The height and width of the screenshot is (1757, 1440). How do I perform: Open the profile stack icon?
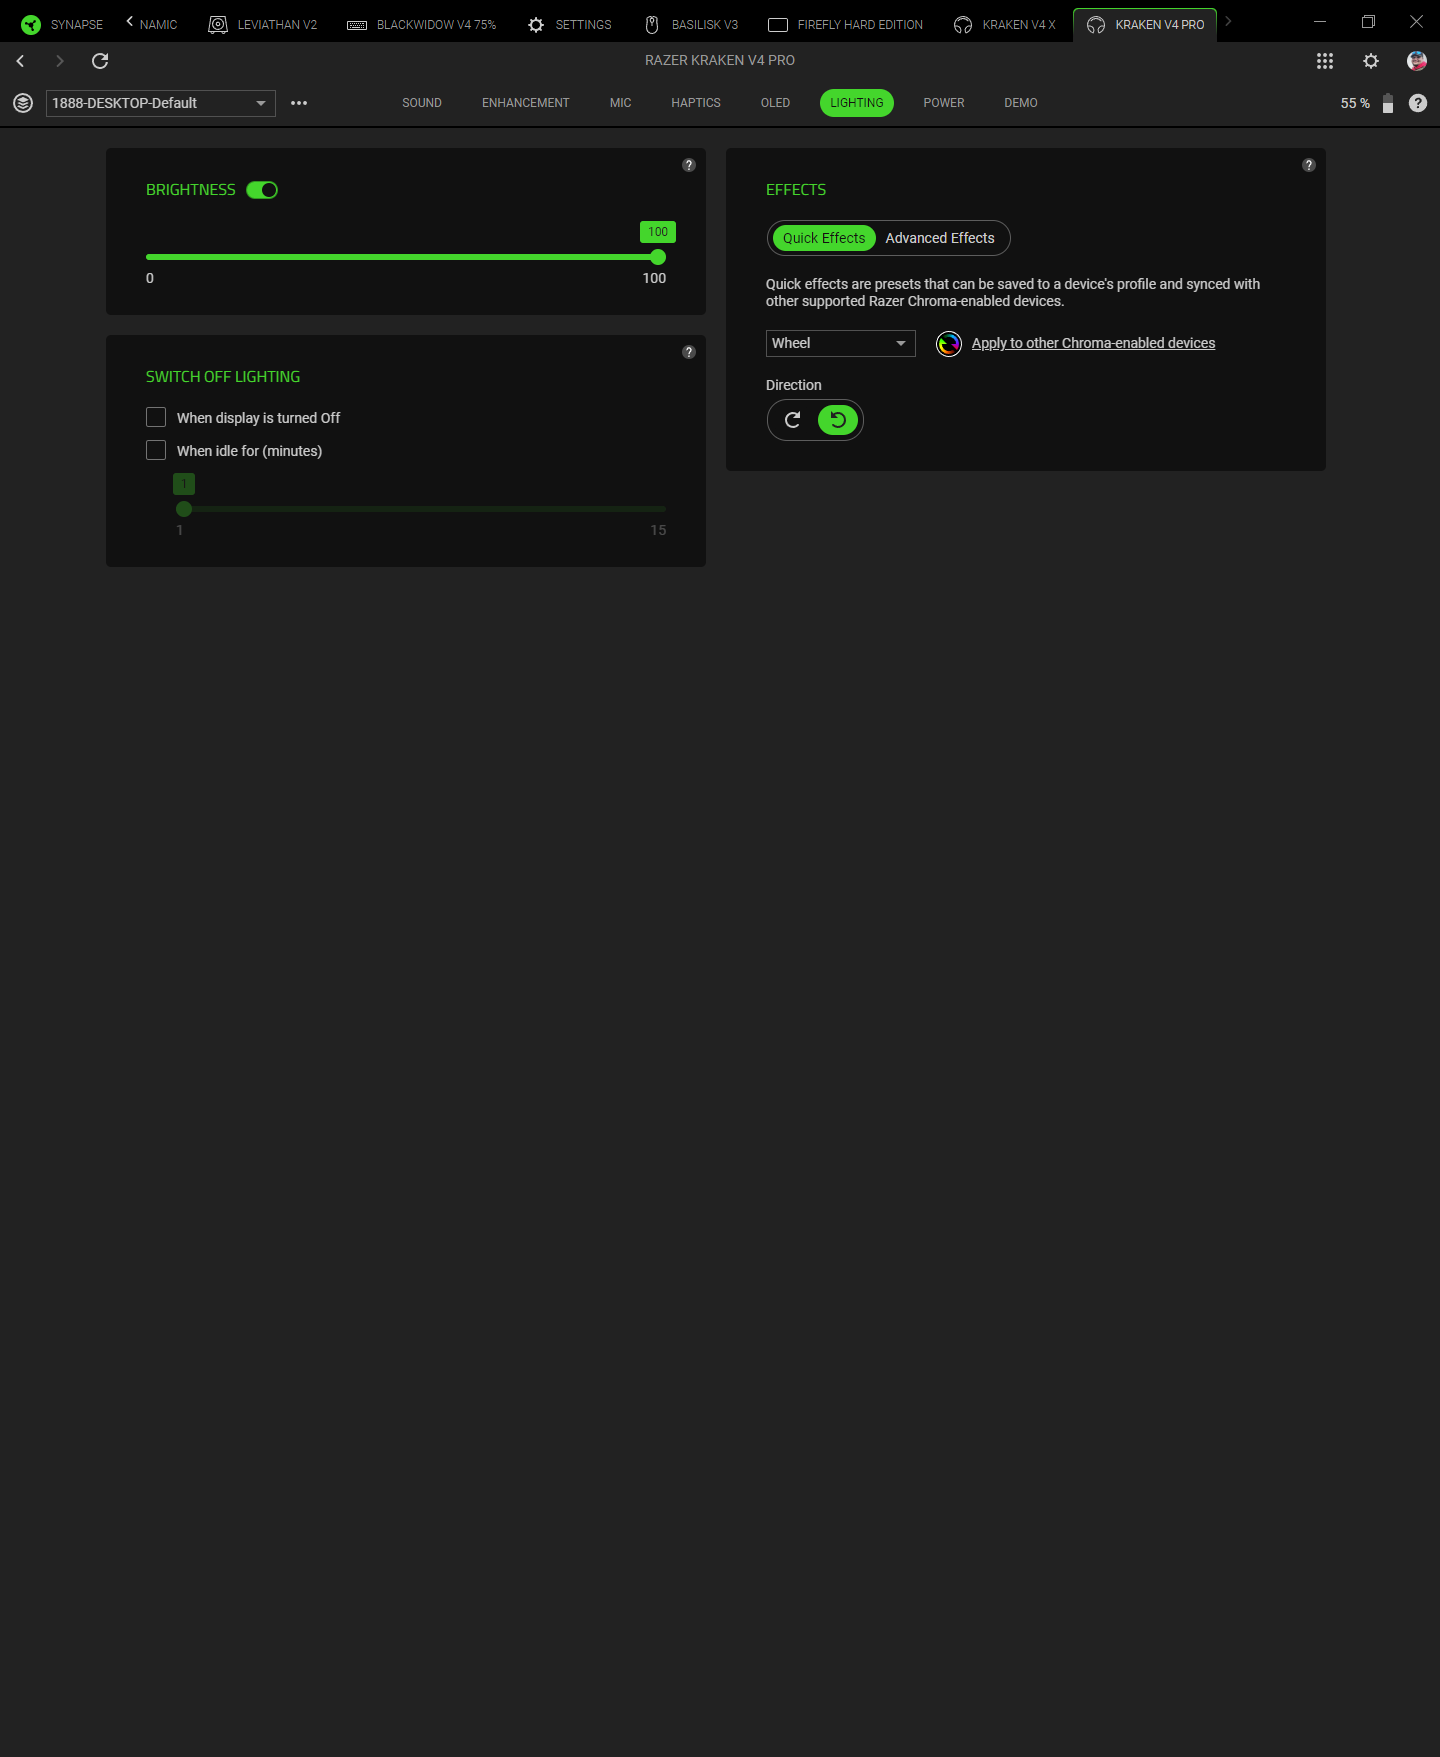pos(23,103)
